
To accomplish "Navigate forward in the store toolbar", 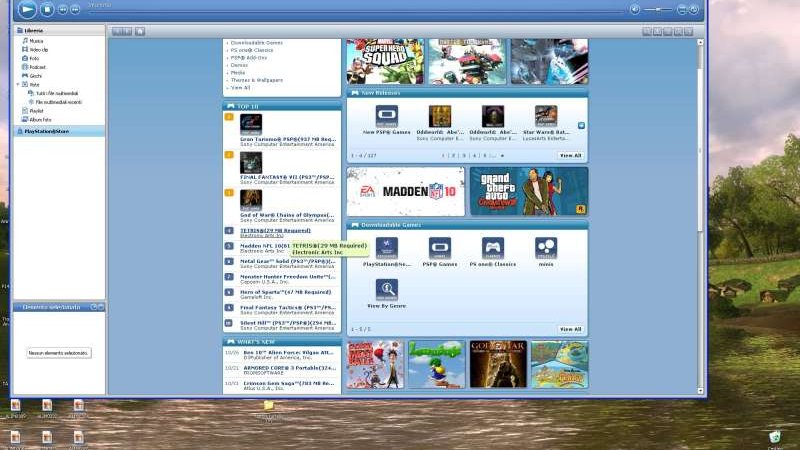I will coord(127,32).
